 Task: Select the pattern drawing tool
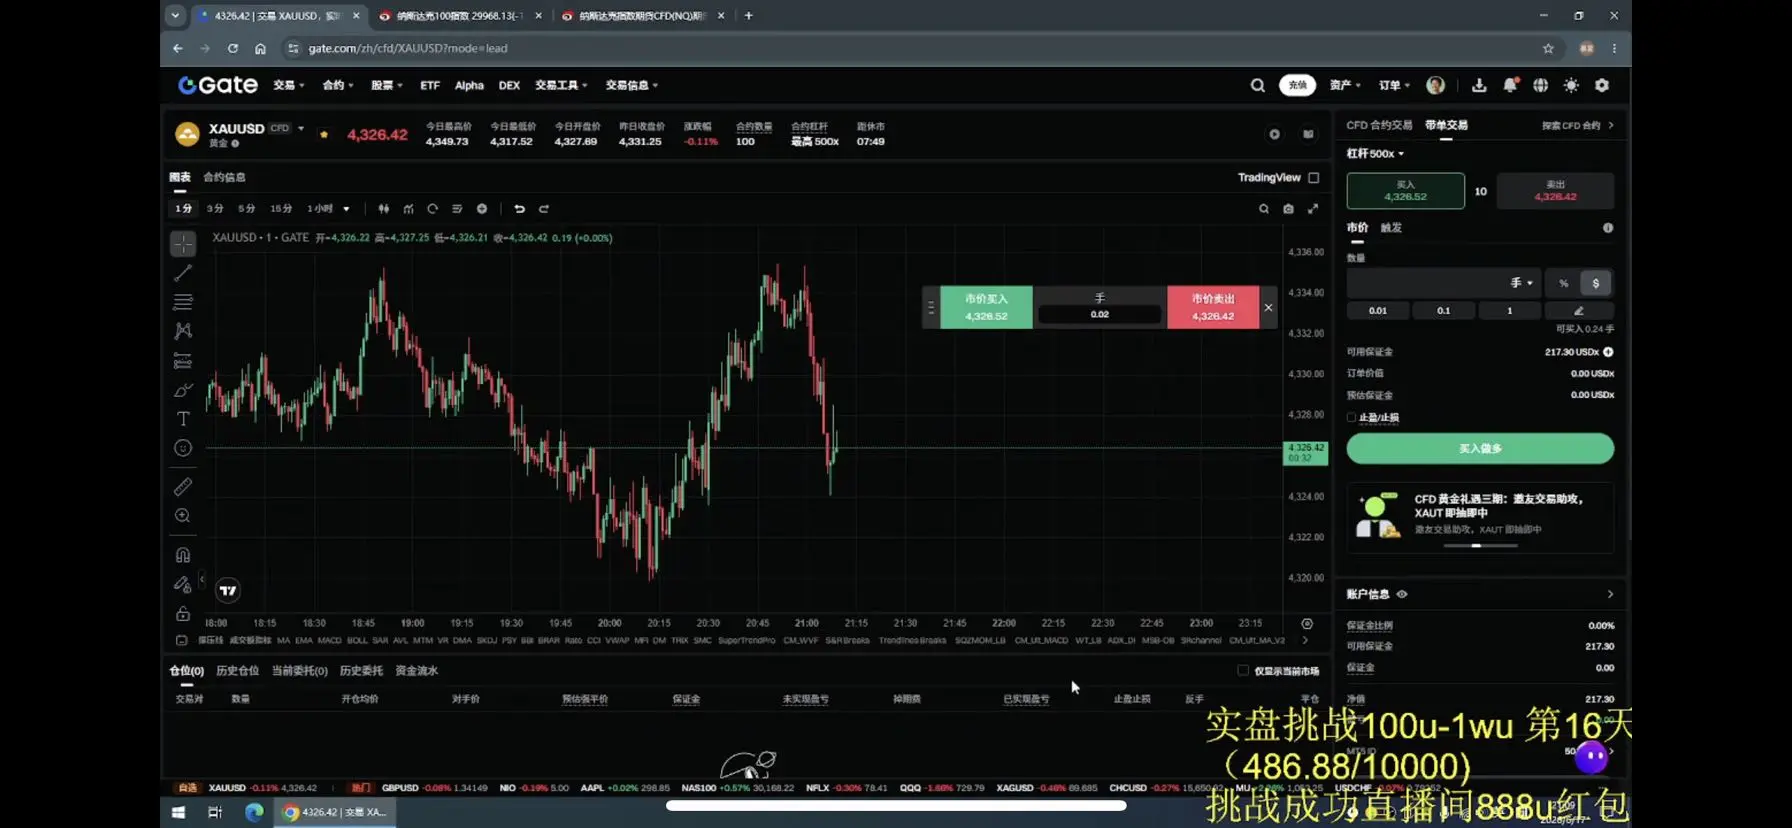coord(183,331)
